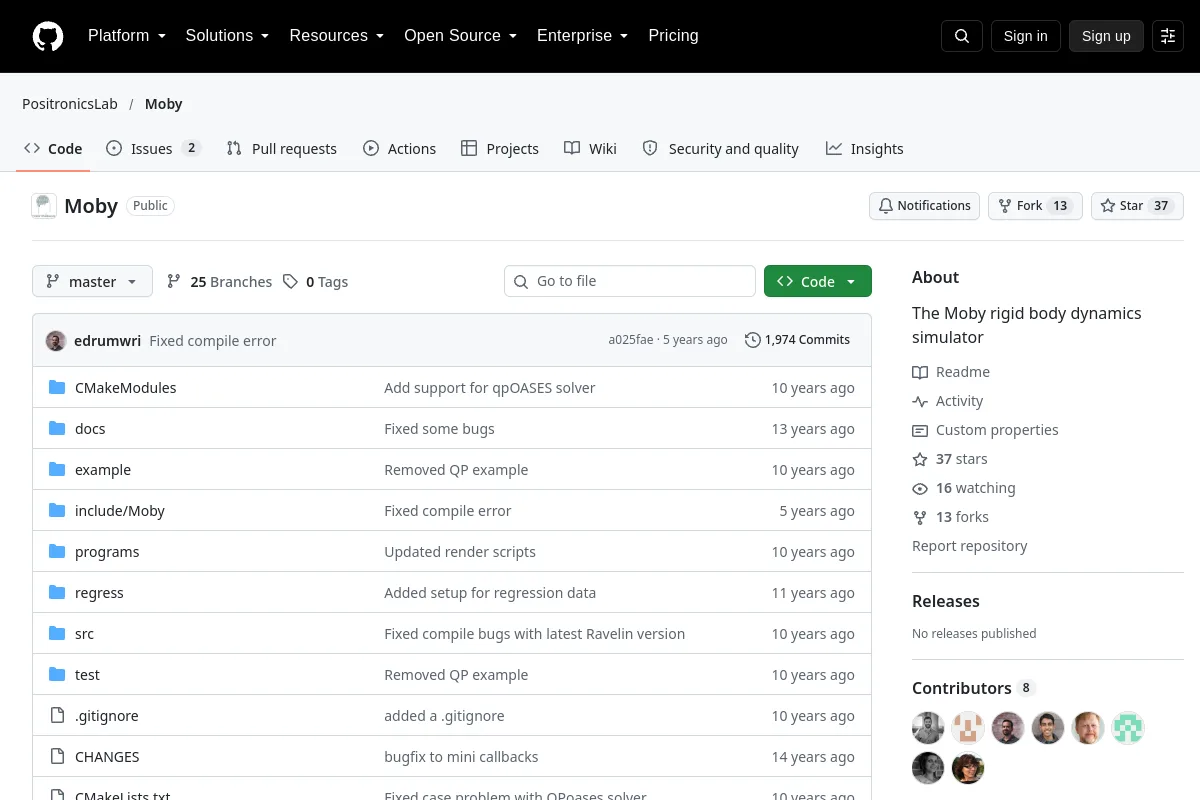Screen dimensions: 1200x800
Task: Click the Moby repository avatar image
Action: [44, 206]
